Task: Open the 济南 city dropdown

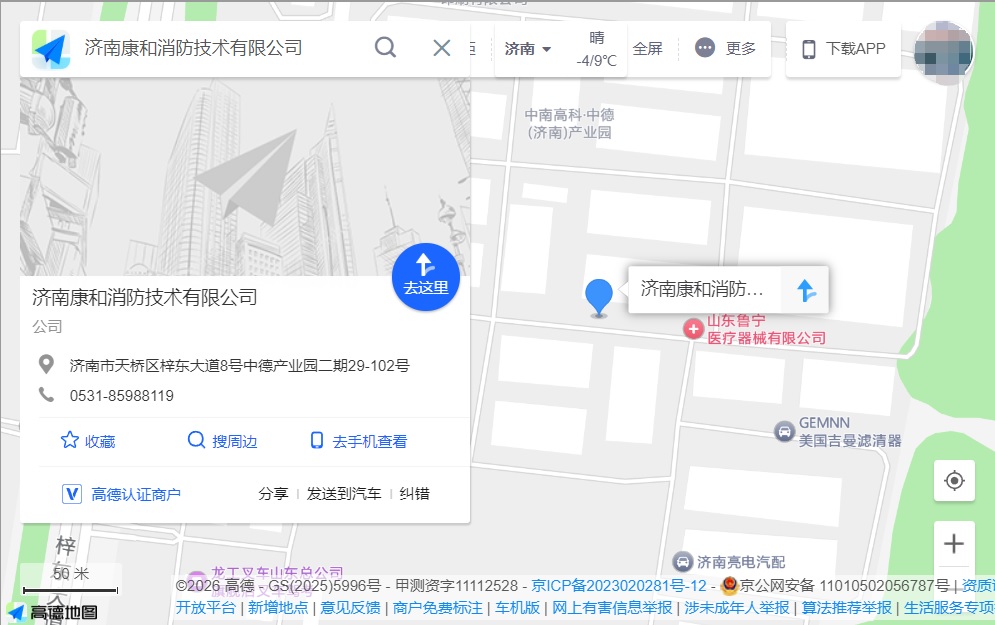Action: click(x=528, y=49)
